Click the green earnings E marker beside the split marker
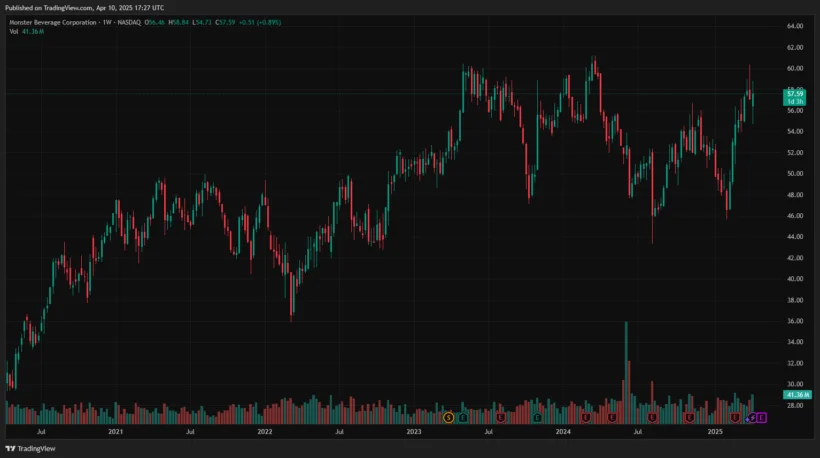Image resolution: width=820 pixels, height=458 pixels. click(x=463, y=418)
